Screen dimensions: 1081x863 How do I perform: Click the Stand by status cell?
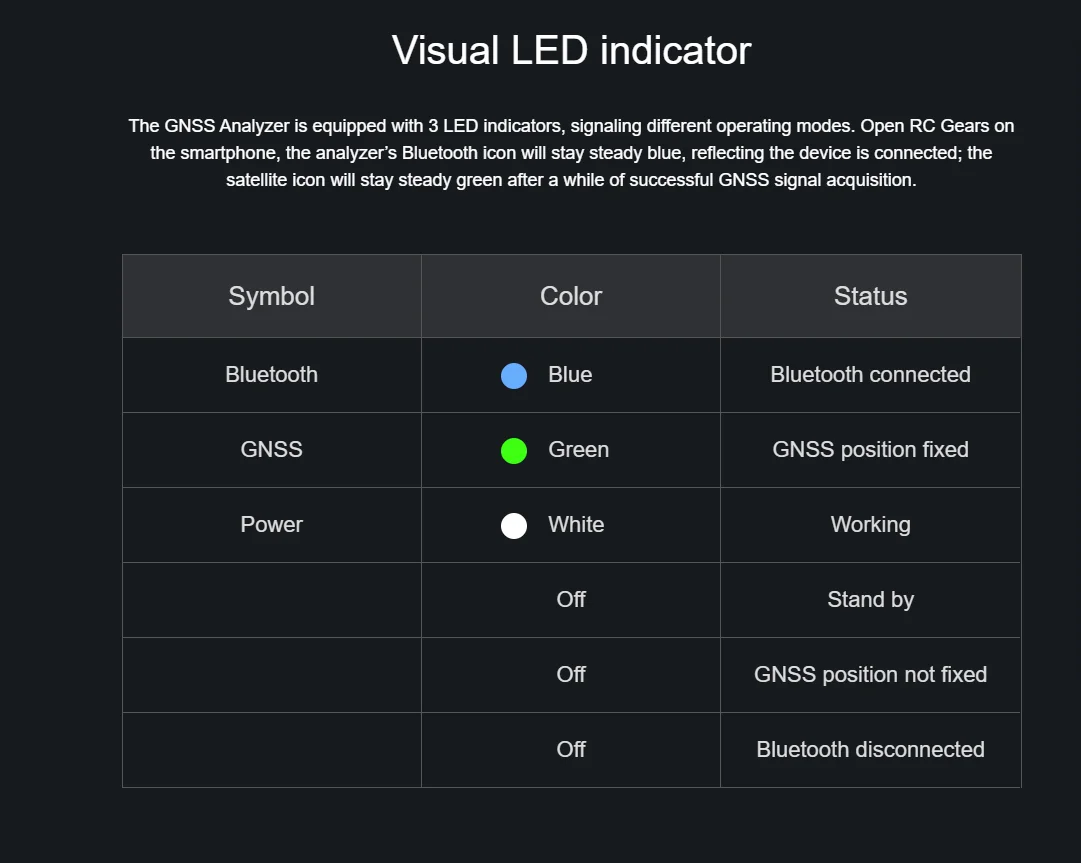(870, 600)
